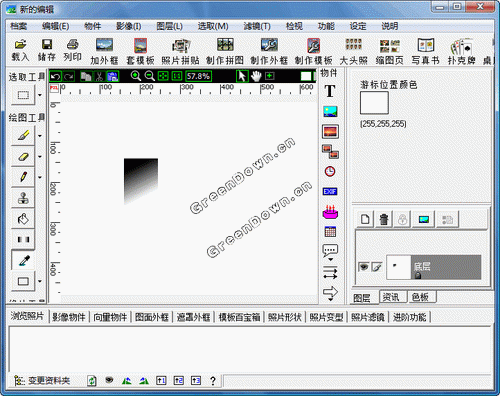Toggle visibility eye of 底层 layer
The height and width of the screenshot is (396, 500).
(x=363, y=267)
